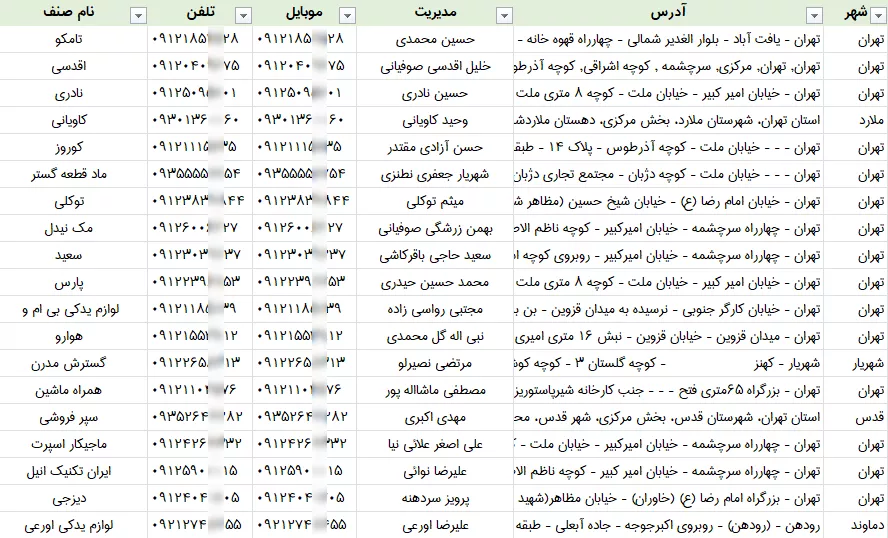Screen dimensions: 888x538
Task: Select business name cell هوارو
Action: click(74, 336)
